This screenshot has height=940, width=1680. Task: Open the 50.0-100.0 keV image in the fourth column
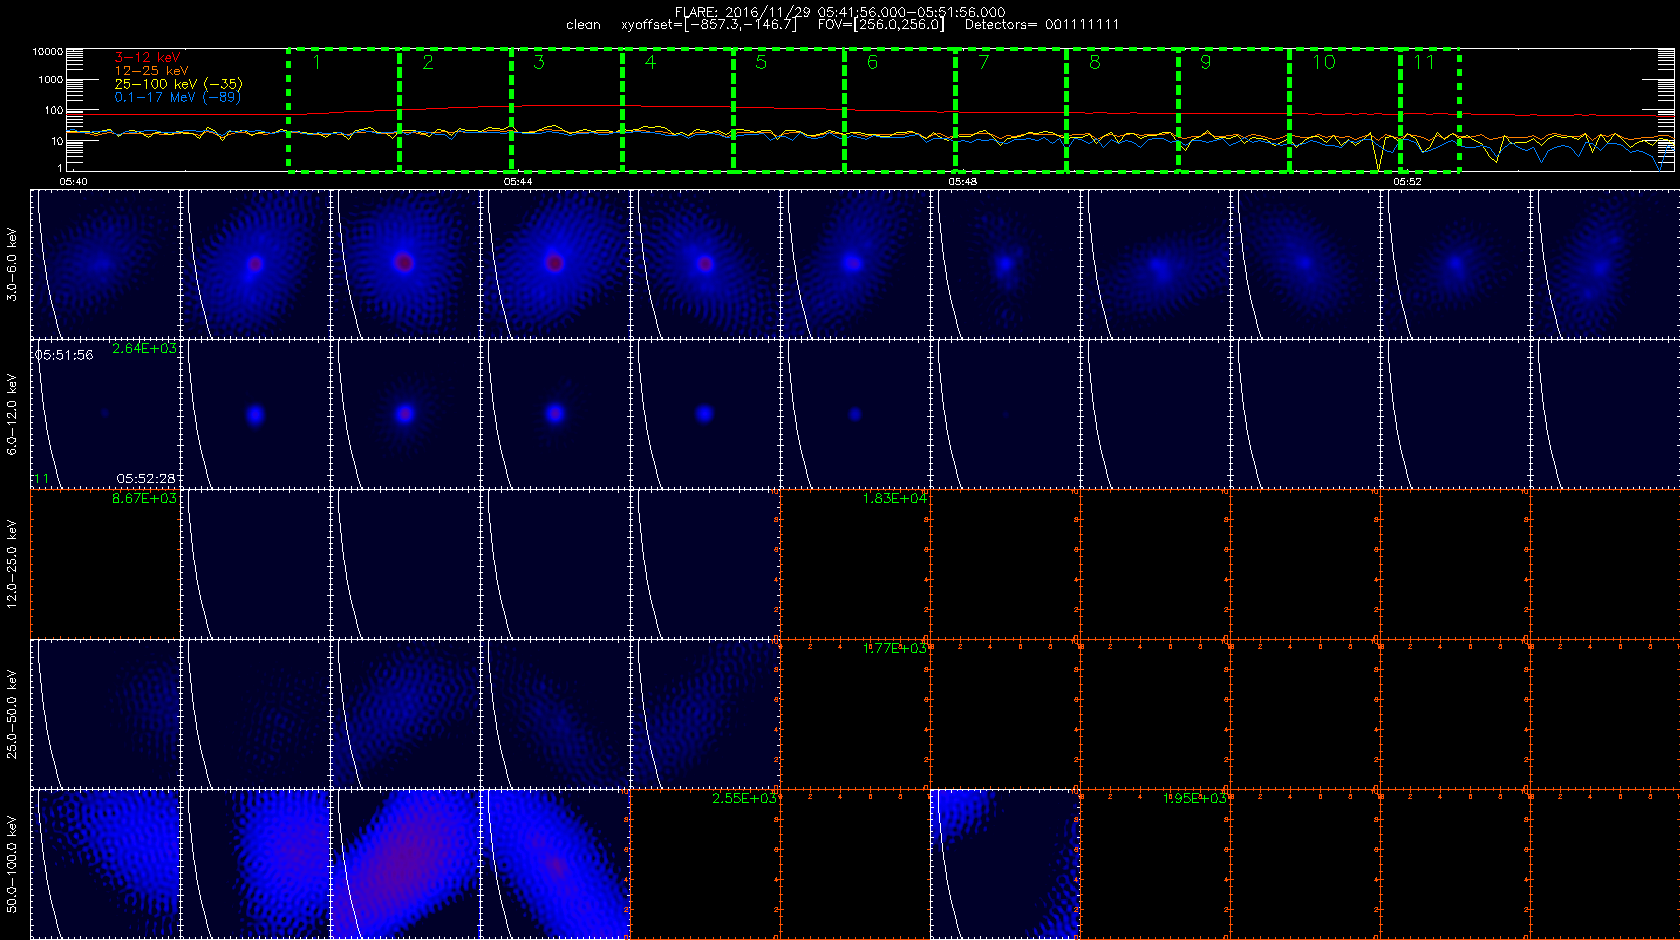[555, 864]
